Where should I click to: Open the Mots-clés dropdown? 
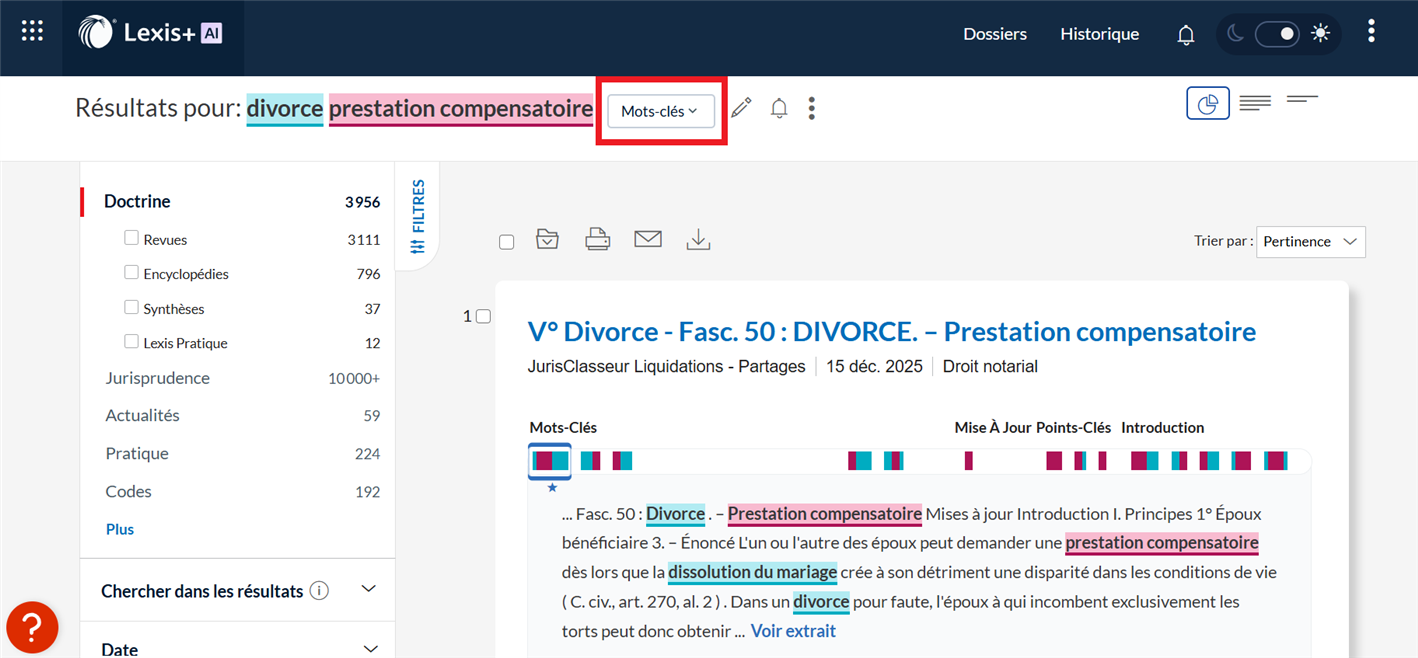tap(660, 111)
